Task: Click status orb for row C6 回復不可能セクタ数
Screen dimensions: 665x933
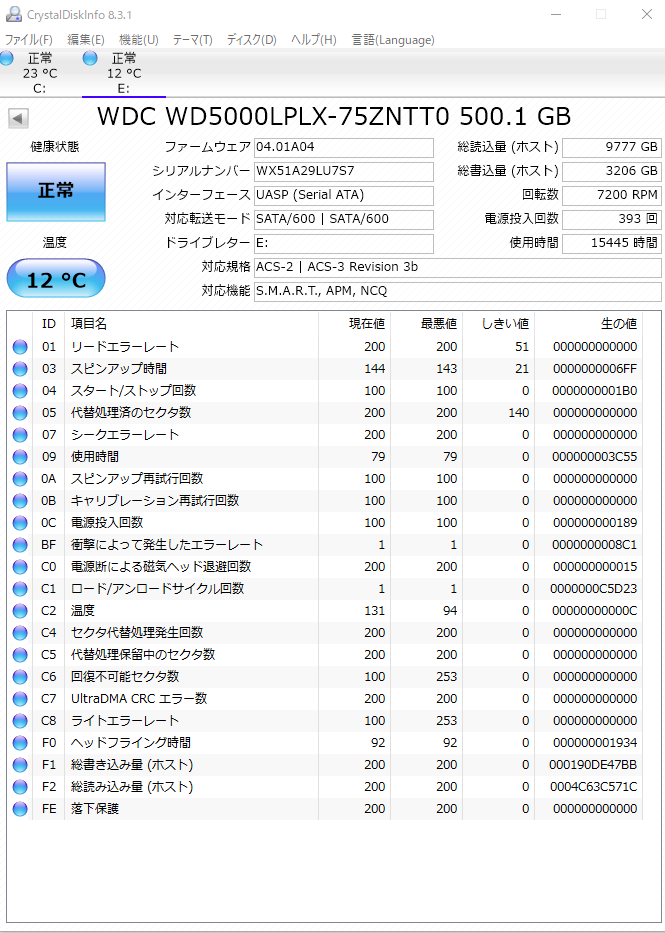Action: tap(20, 677)
